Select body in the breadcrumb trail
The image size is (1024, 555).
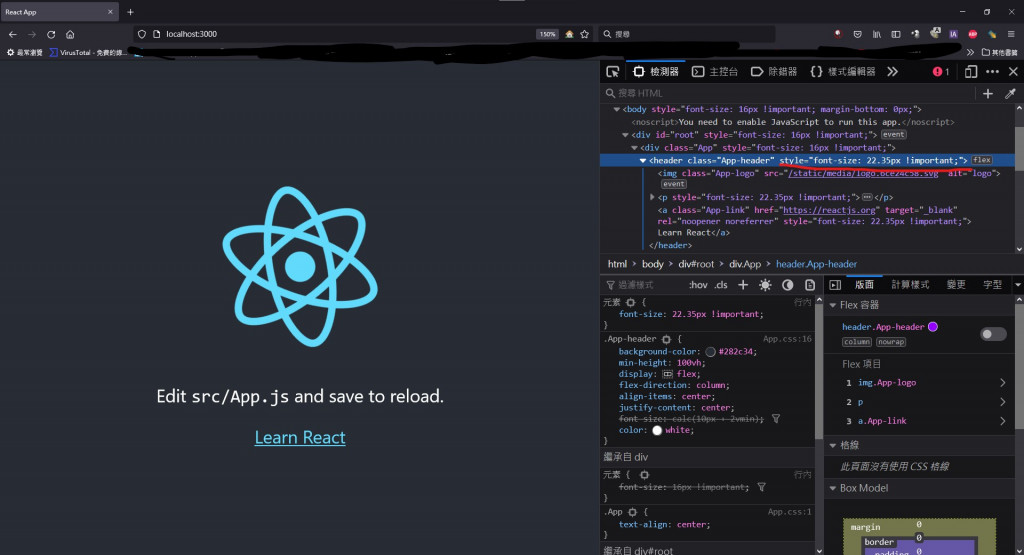[652, 264]
